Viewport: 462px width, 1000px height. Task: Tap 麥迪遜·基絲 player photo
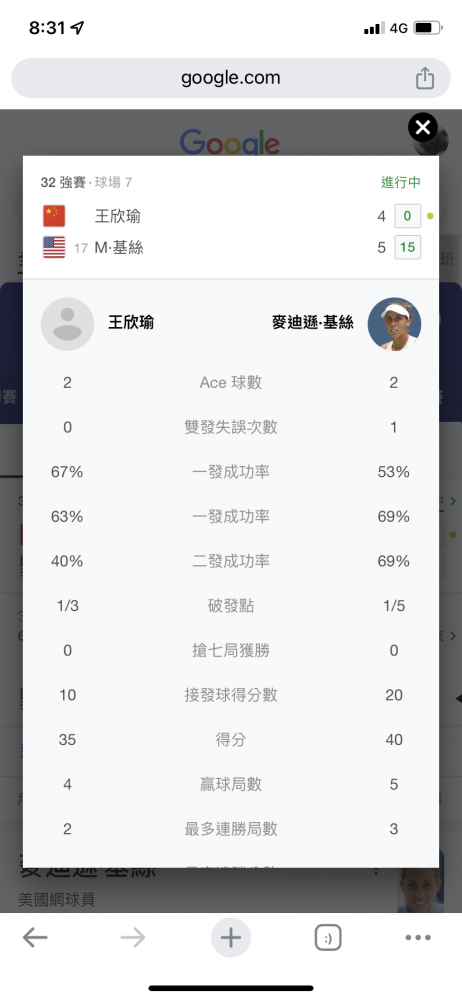[394, 324]
